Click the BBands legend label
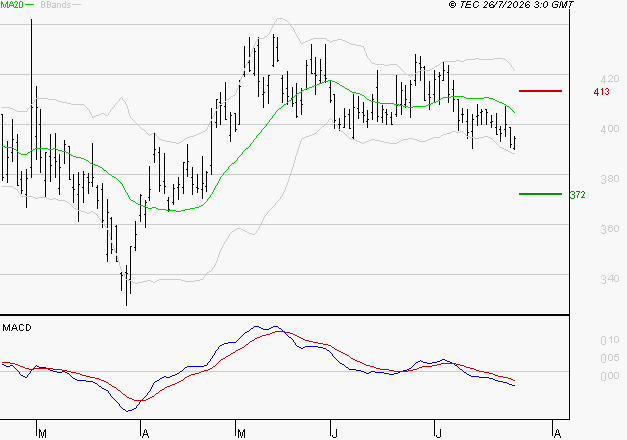This screenshot has height=440, width=627. tap(56, 5)
